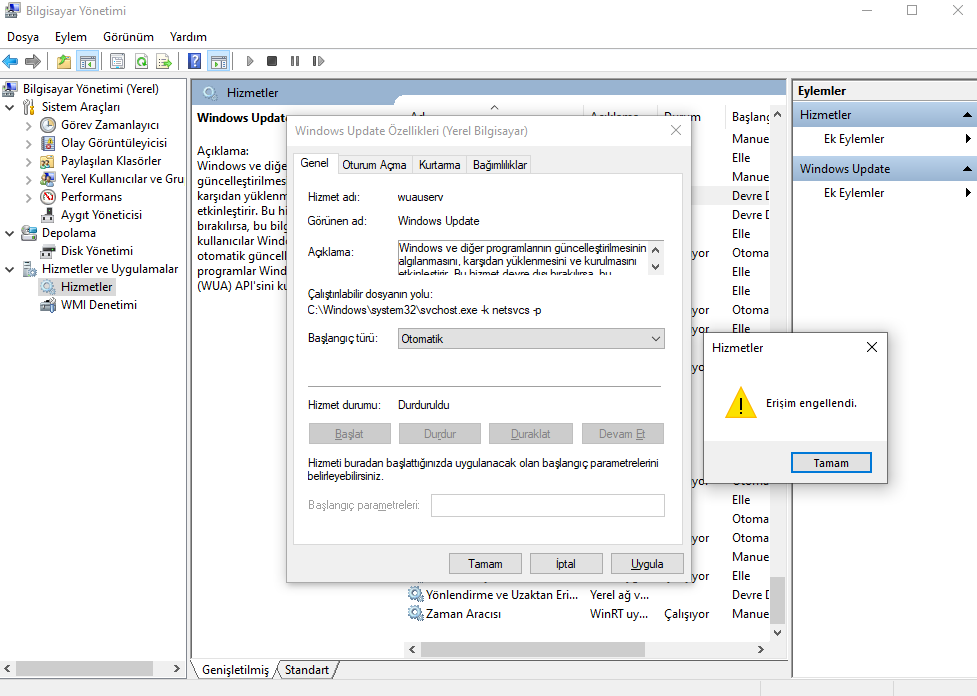Click the Back arrow toolbar icon
The height and width of the screenshot is (696, 977).
click(x=11, y=61)
